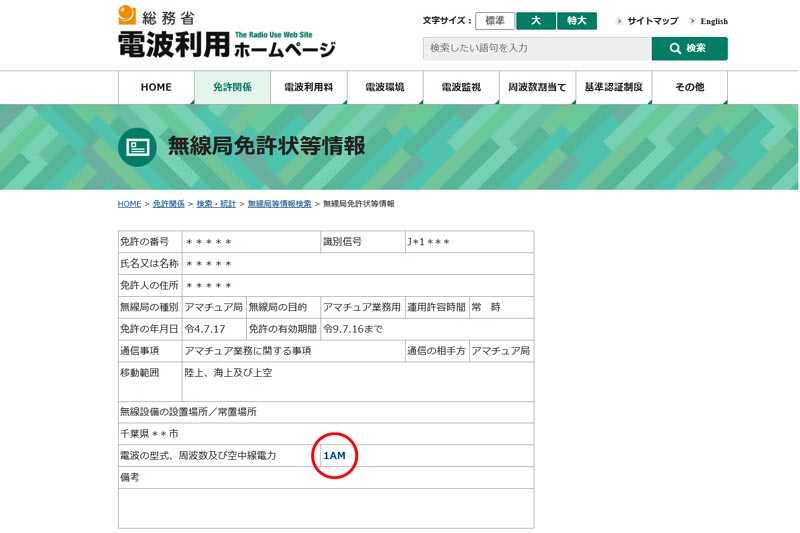800x533 pixels.
Task: Click the circled 1AM link
Action: [334, 456]
